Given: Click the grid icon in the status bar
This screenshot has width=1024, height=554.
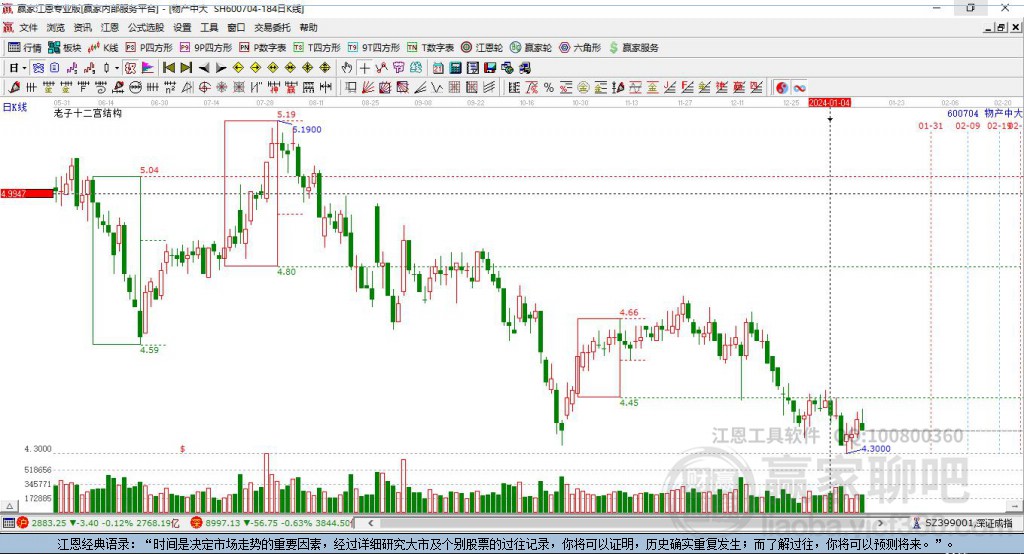Looking at the screenshot, I should click(8, 523).
